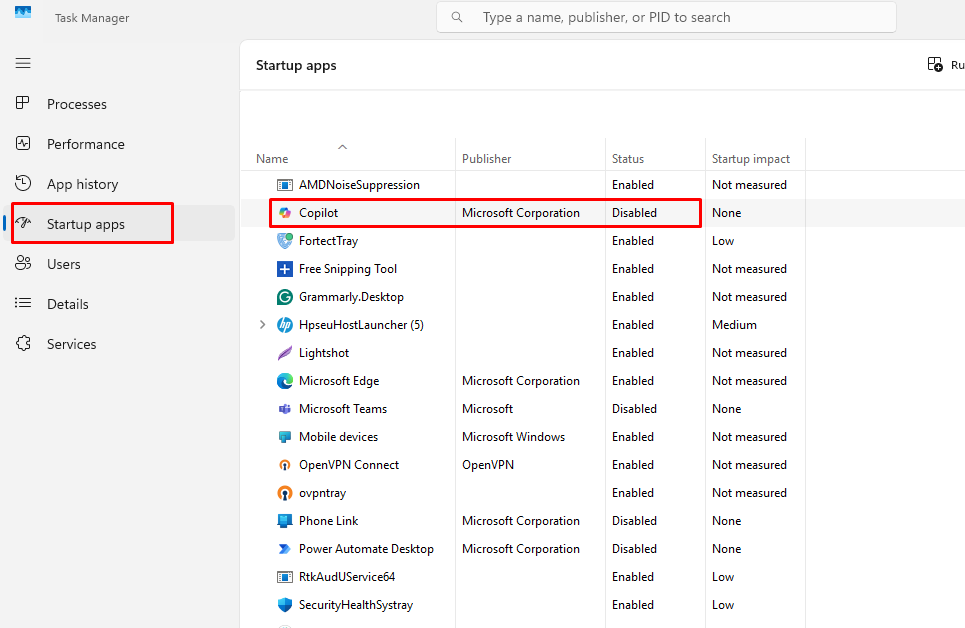Click the Performance sidebar icon

22,143
